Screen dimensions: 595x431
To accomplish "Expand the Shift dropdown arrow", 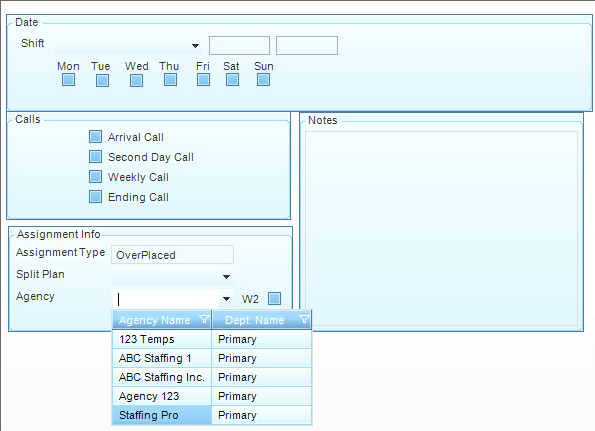I will [195, 46].
